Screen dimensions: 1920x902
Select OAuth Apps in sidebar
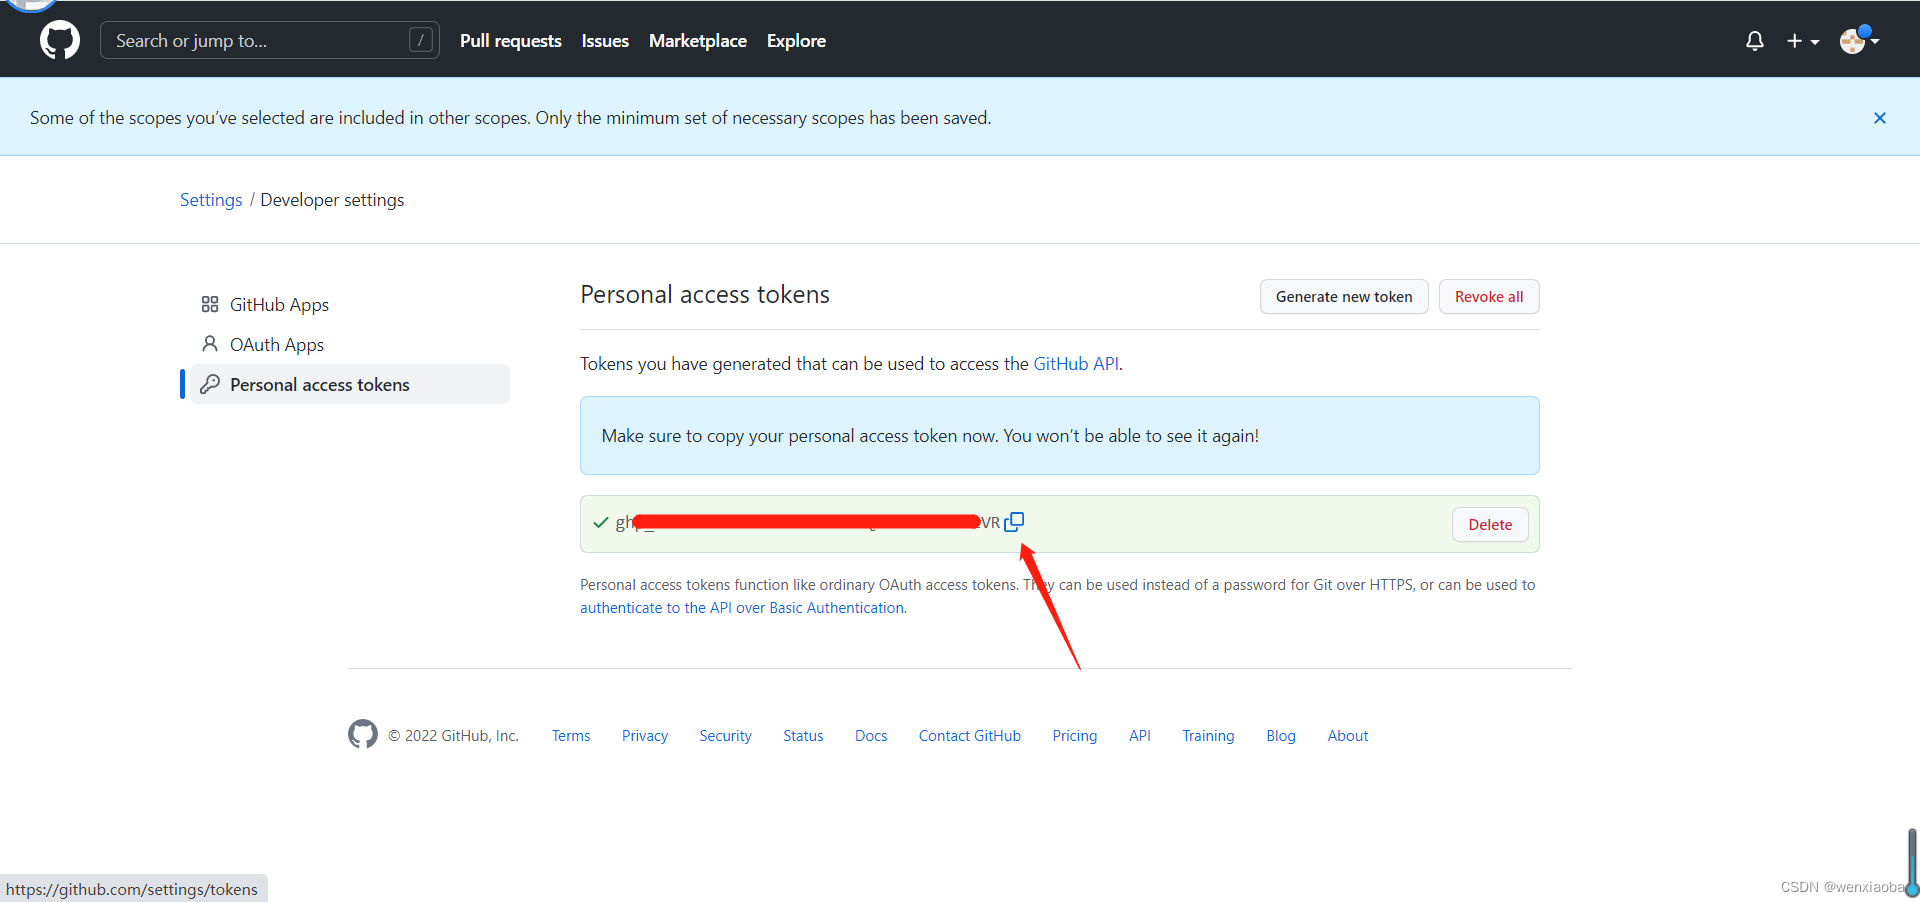click(x=350, y=344)
